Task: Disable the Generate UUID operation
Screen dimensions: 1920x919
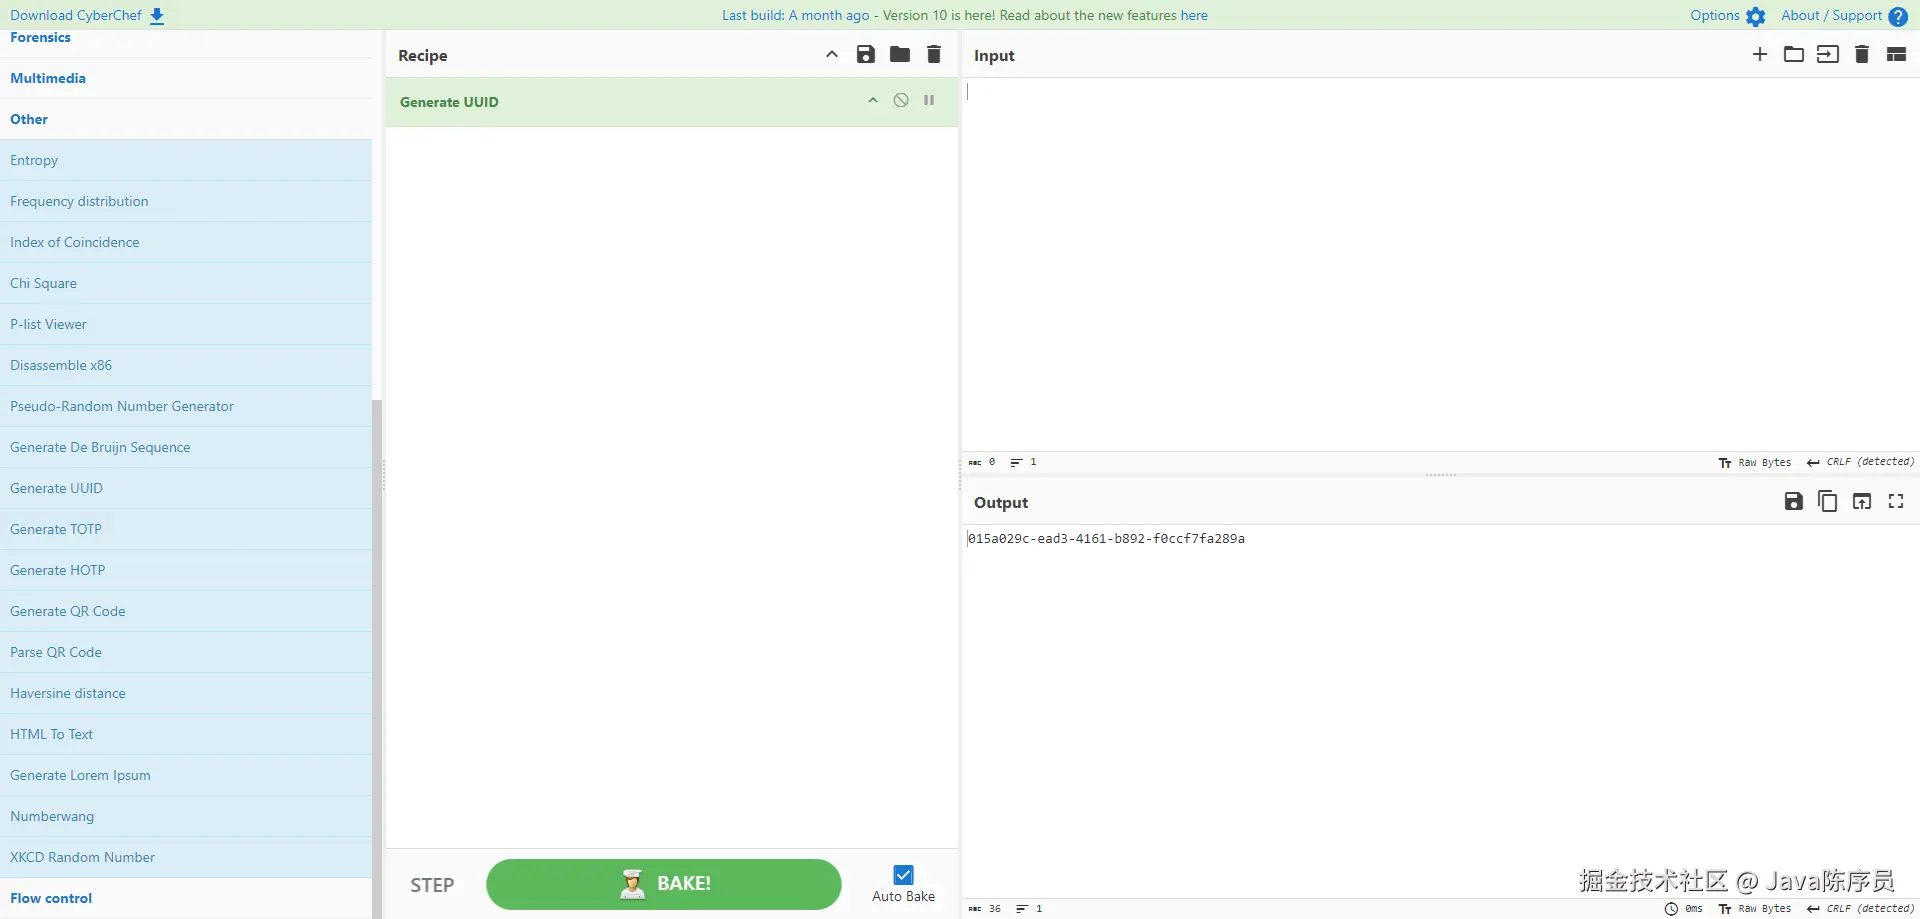Action: tap(901, 101)
